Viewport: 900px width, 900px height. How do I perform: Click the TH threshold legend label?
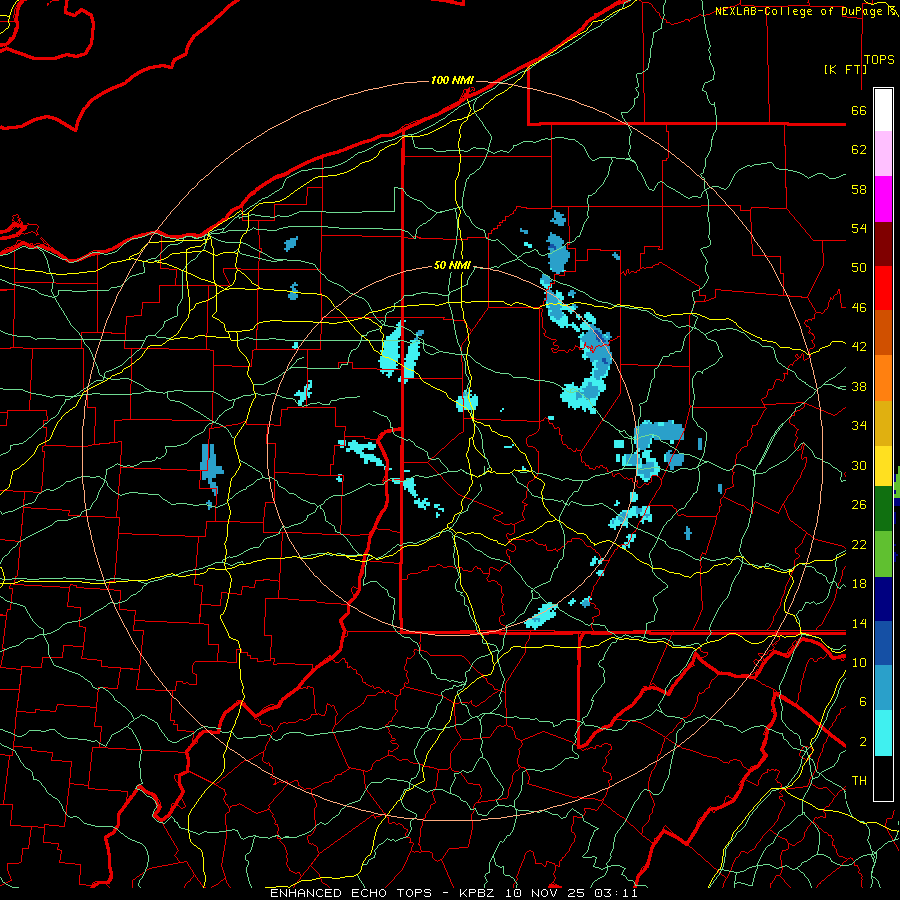coord(859,781)
